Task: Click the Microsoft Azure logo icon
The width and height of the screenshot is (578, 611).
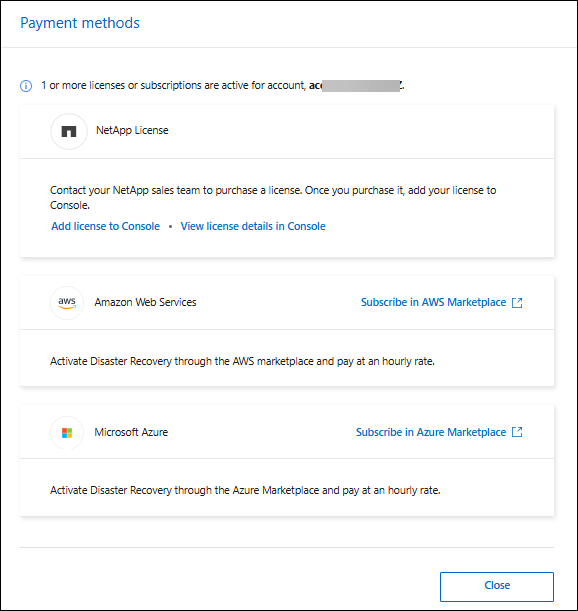Action: [x=67, y=433]
